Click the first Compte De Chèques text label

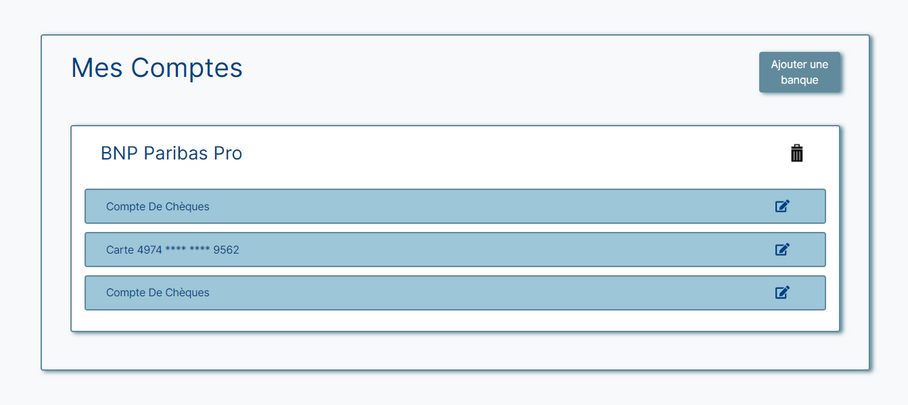point(158,207)
